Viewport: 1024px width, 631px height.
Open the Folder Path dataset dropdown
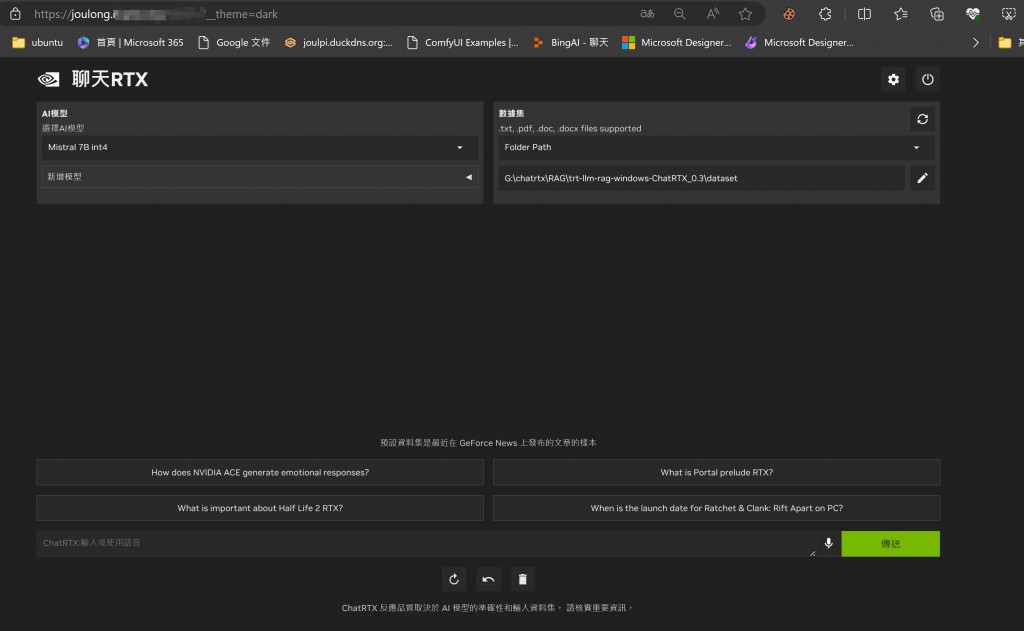(x=716, y=148)
